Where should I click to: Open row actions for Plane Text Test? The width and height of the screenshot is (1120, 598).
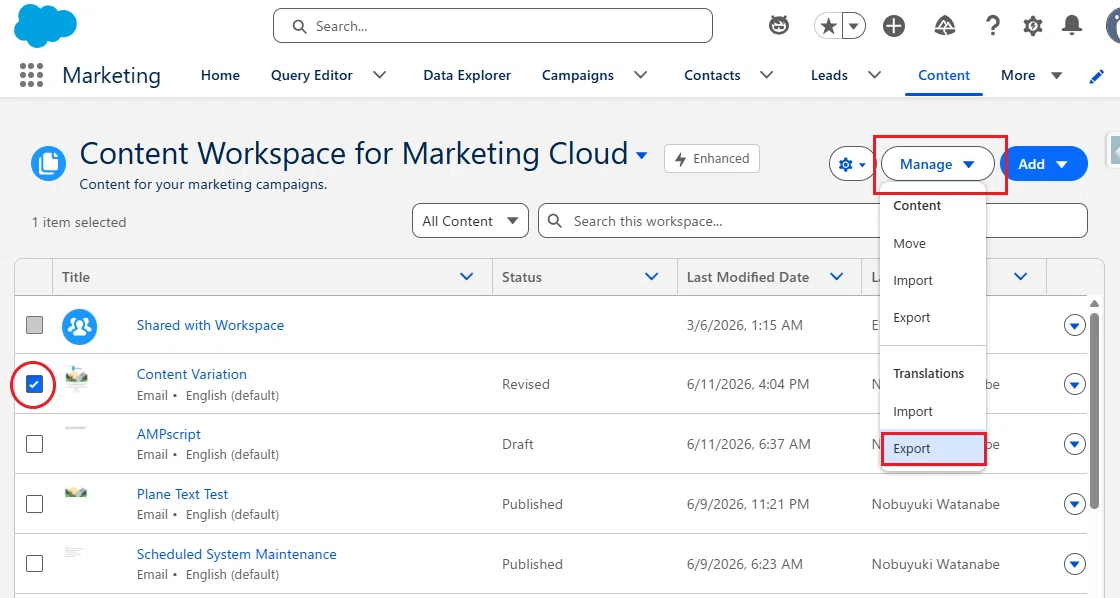pos(1074,504)
